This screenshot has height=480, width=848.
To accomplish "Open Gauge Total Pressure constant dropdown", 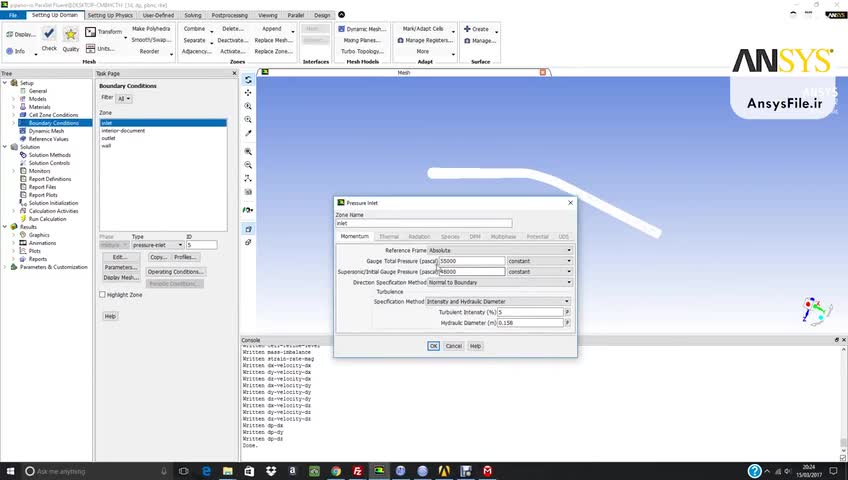I will click(539, 261).
